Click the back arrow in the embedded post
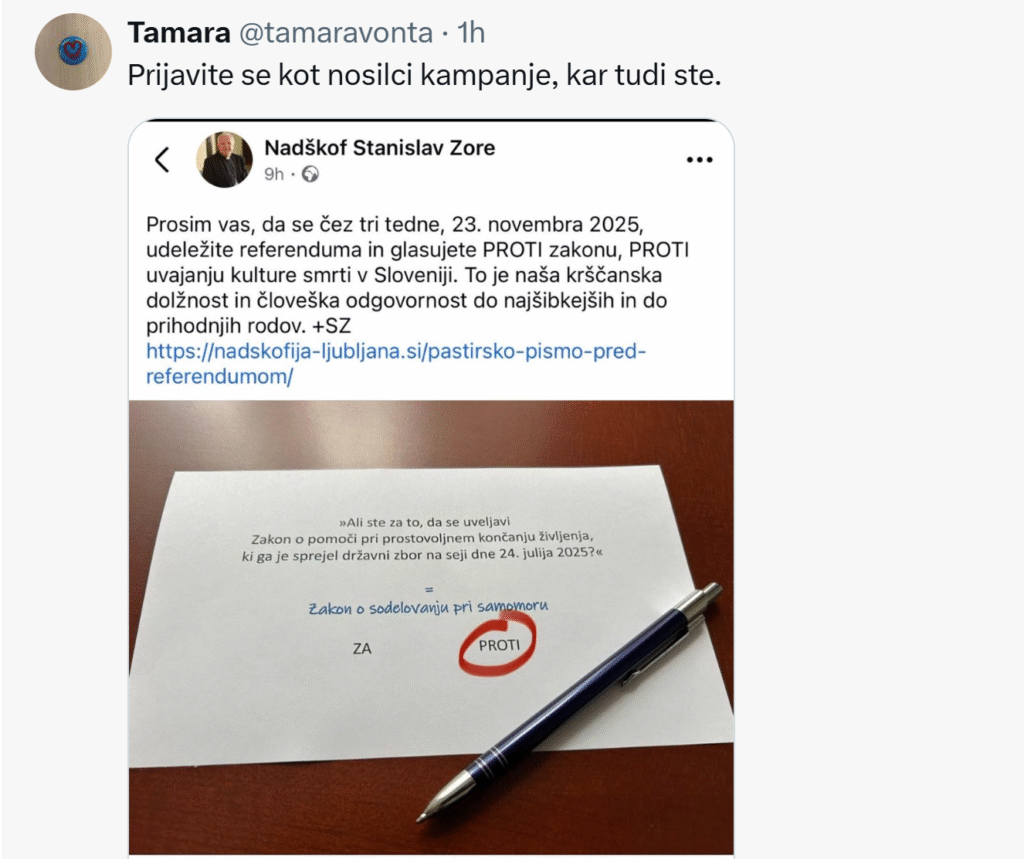The width and height of the screenshot is (1024, 859). [162, 159]
